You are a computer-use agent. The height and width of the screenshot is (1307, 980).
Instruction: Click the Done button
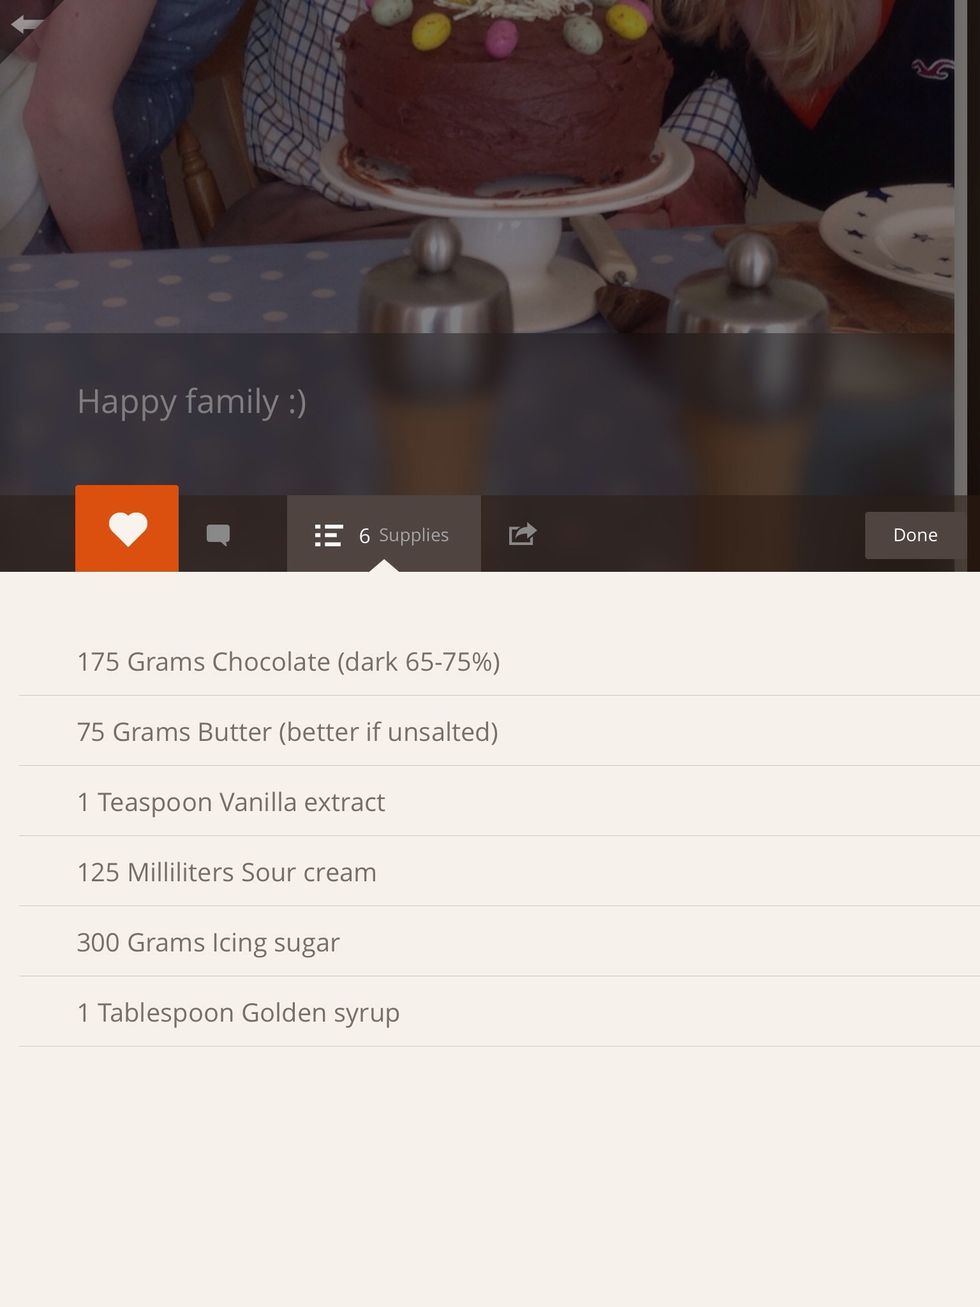click(x=915, y=535)
